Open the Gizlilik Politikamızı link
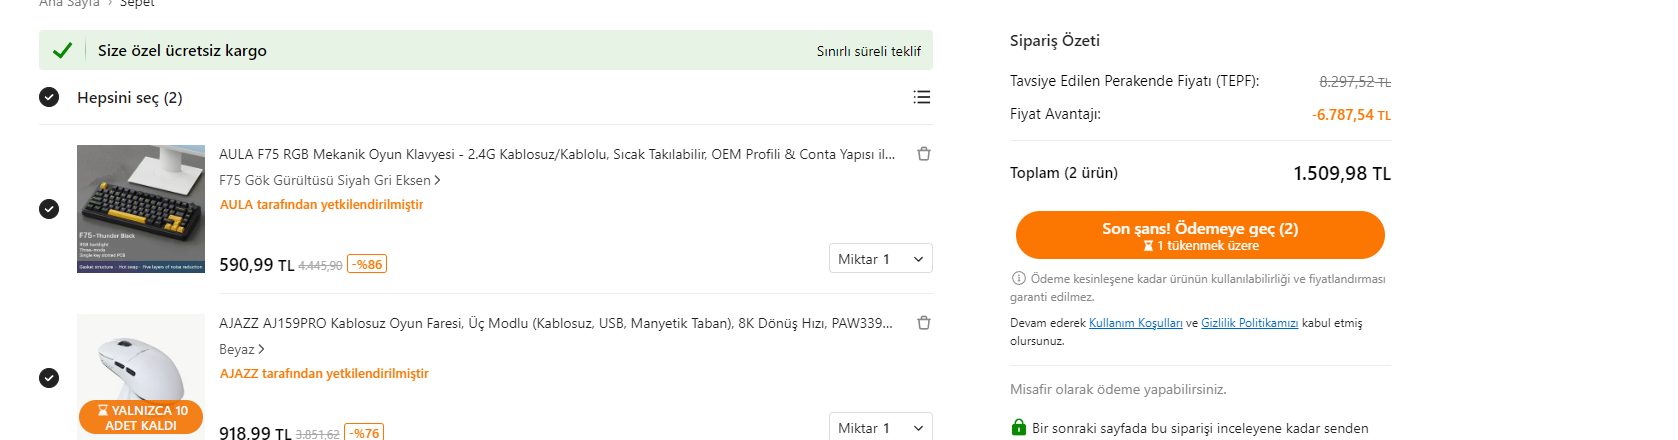The image size is (1678, 440). tap(1249, 323)
